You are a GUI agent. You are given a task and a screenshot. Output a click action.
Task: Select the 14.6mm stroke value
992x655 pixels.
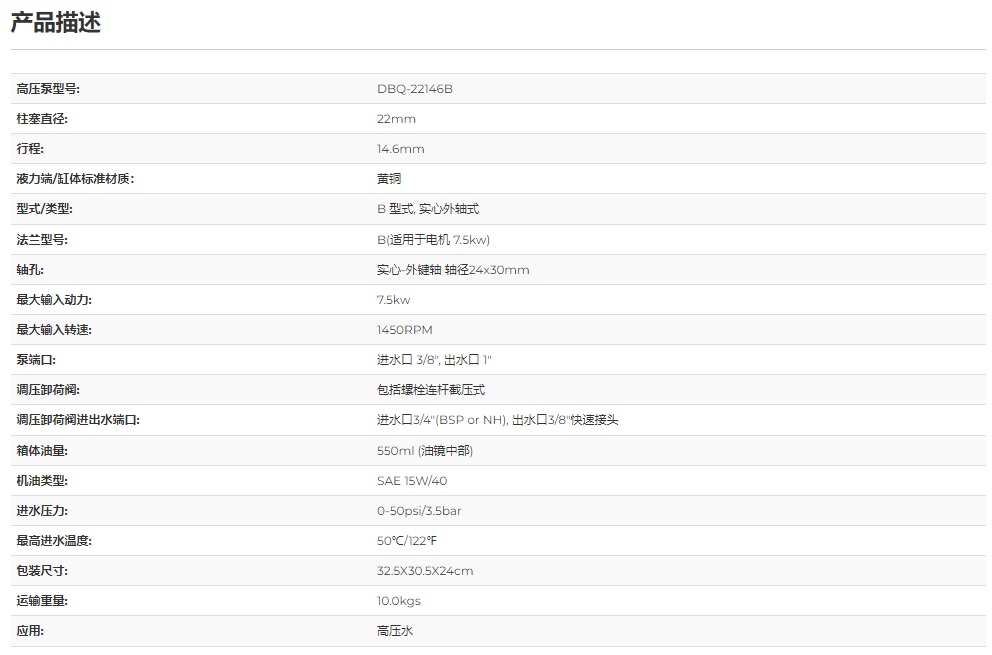coord(400,149)
